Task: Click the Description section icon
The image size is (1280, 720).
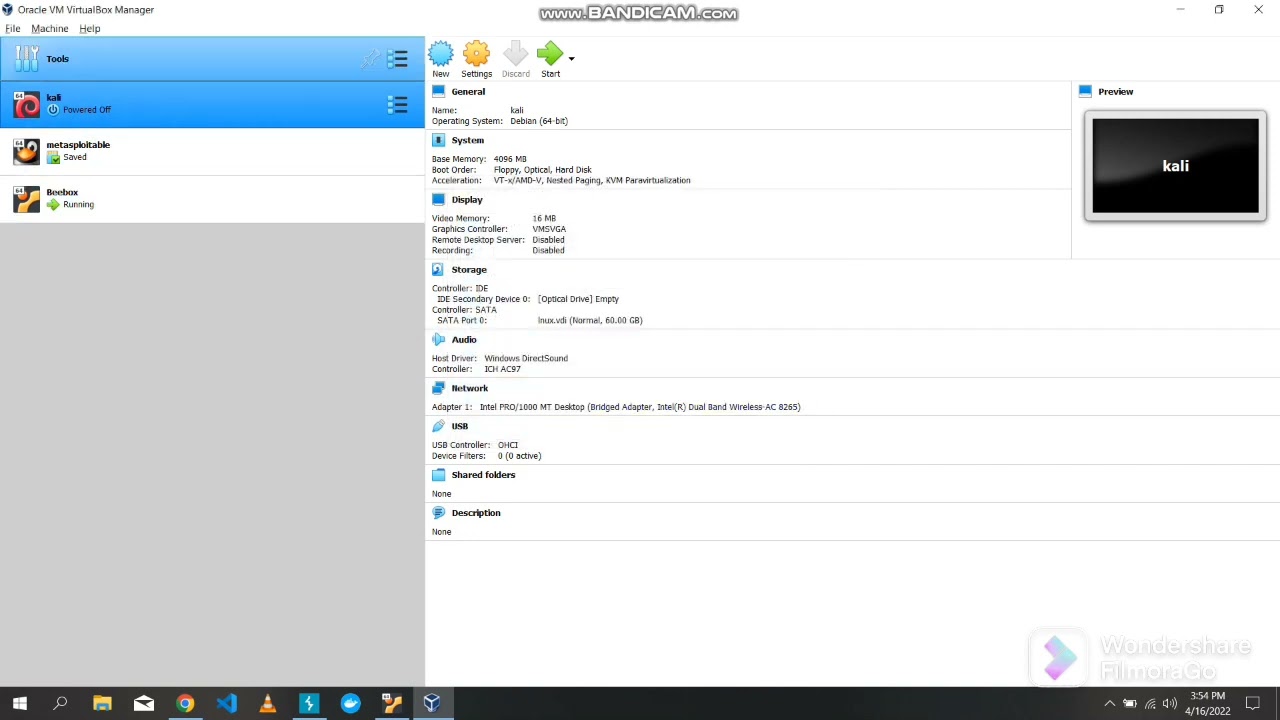Action: [x=438, y=513]
